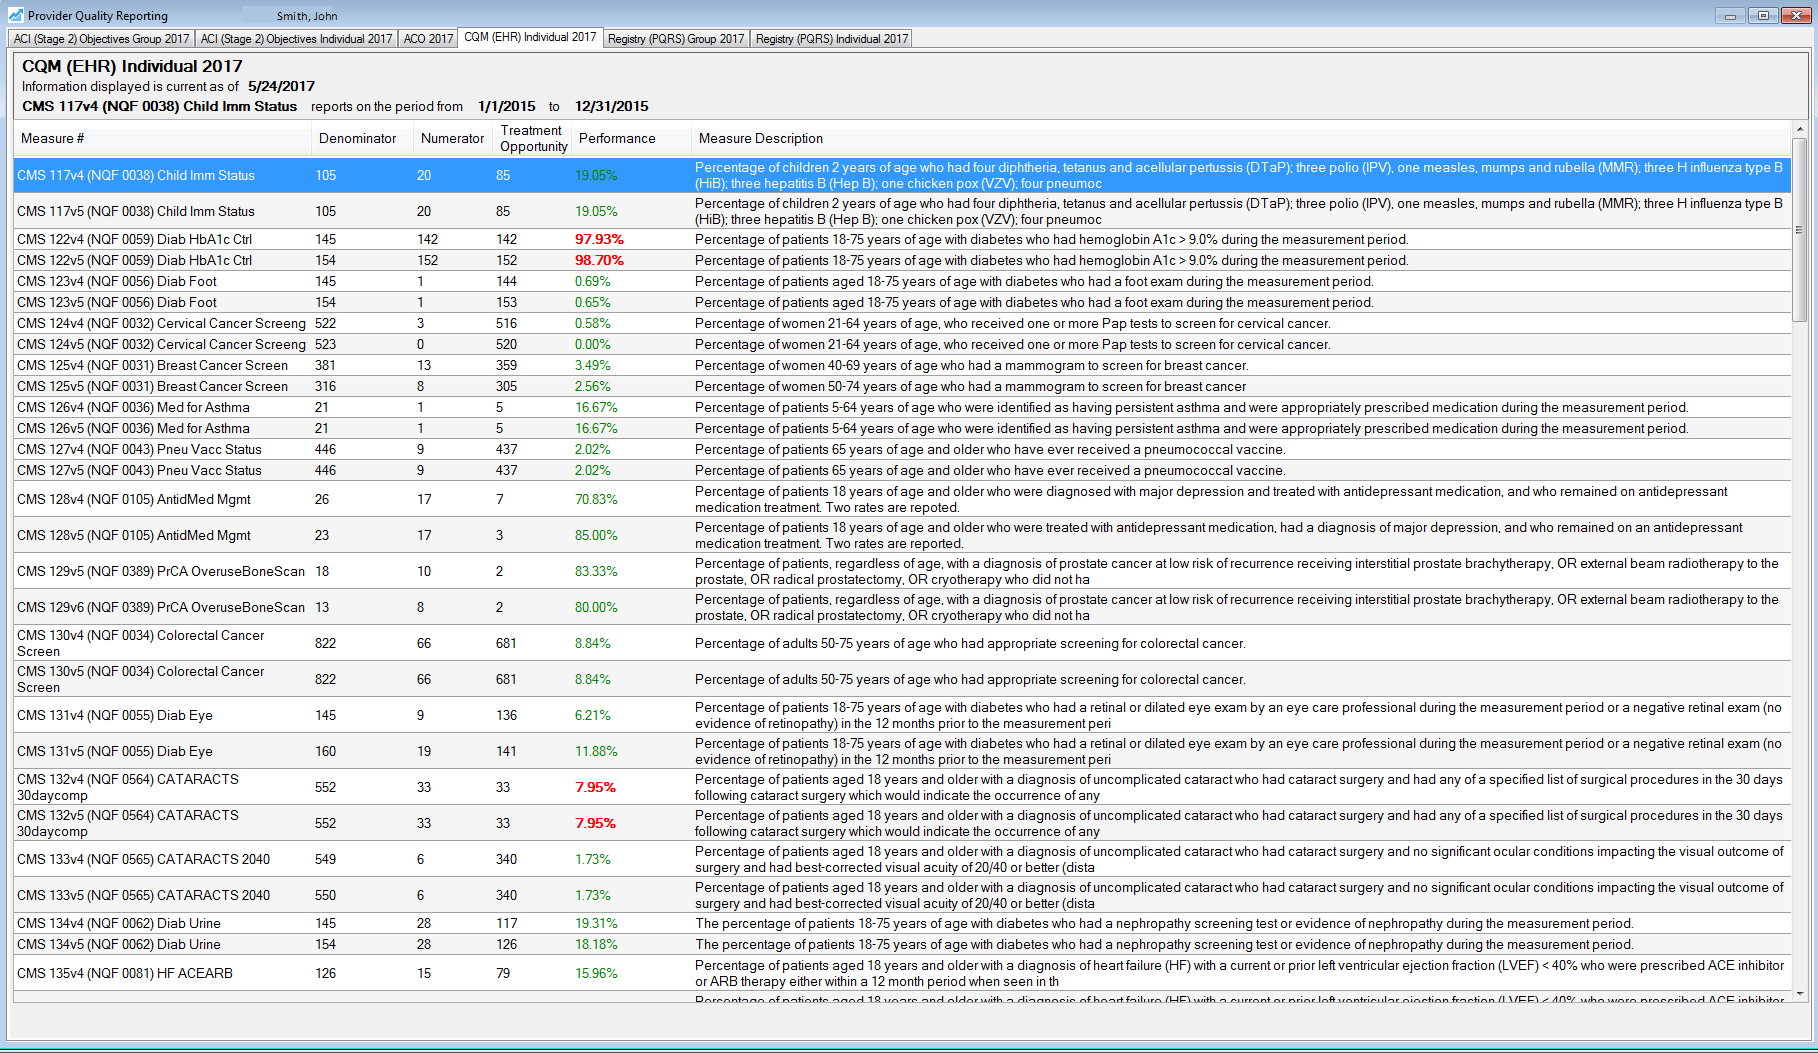Select row CMS 132v4 (NQF 0564) CATARACTS 30daycomp
The width and height of the screenshot is (1818, 1053).
pyautogui.click(x=902, y=787)
